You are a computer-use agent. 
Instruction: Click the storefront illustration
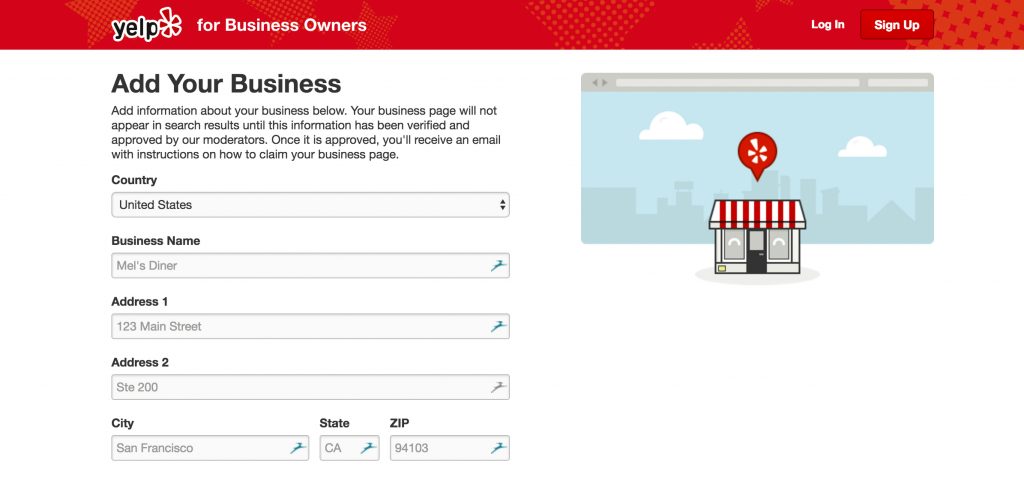[758, 235]
